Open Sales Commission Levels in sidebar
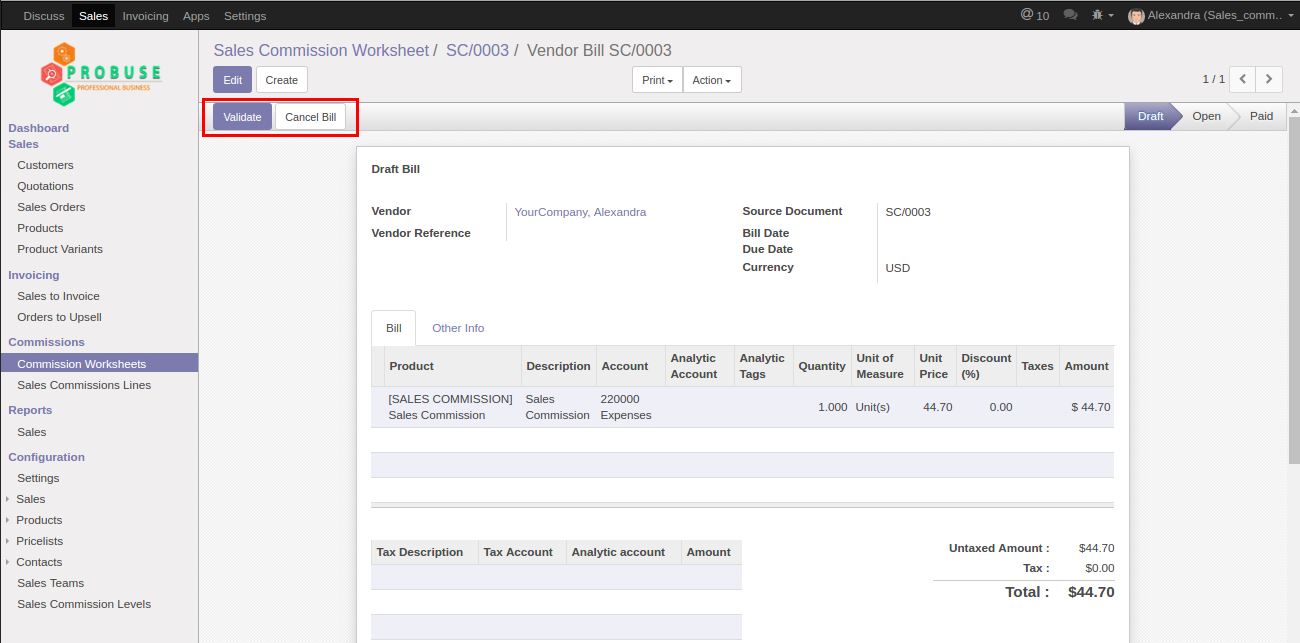 coord(84,604)
